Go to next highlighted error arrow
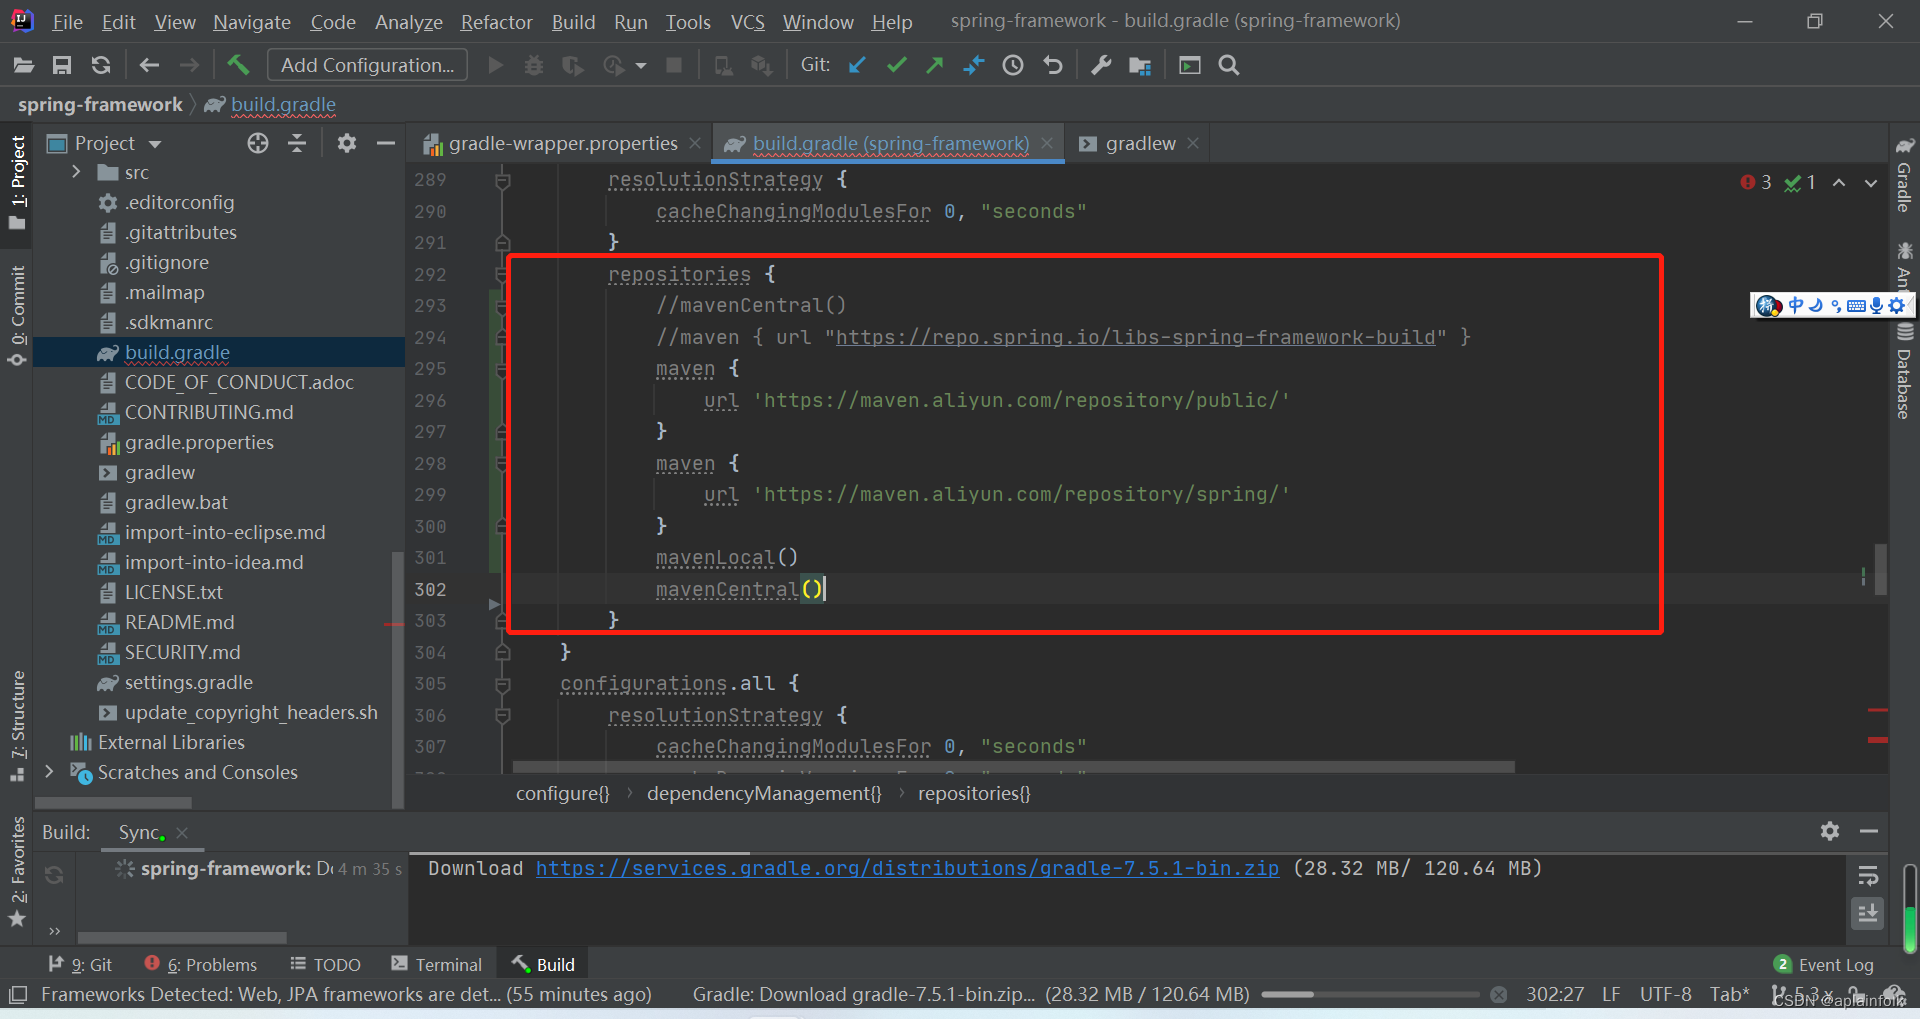 tap(1870, 182)
